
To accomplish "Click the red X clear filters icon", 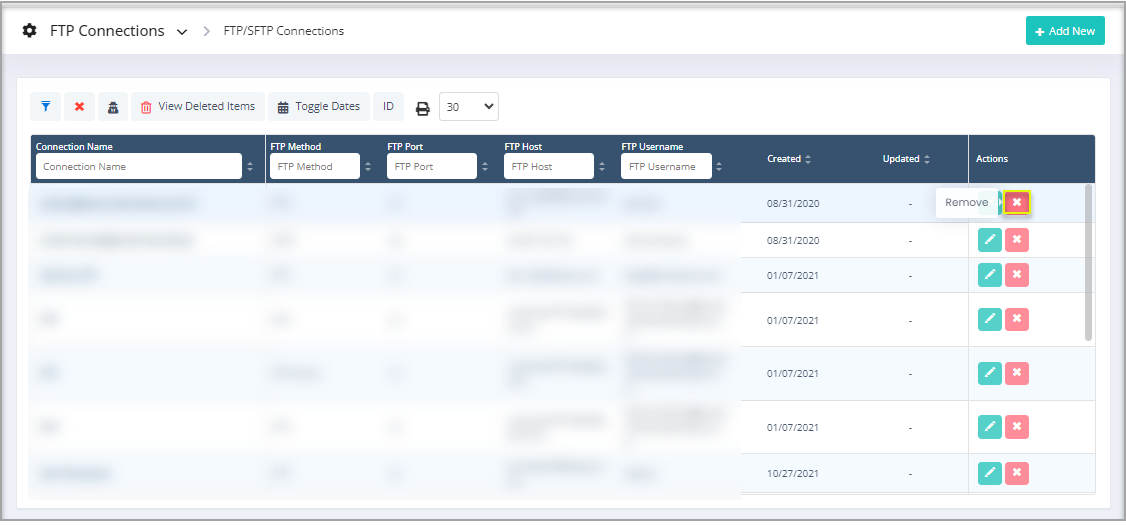I will 79,107.
